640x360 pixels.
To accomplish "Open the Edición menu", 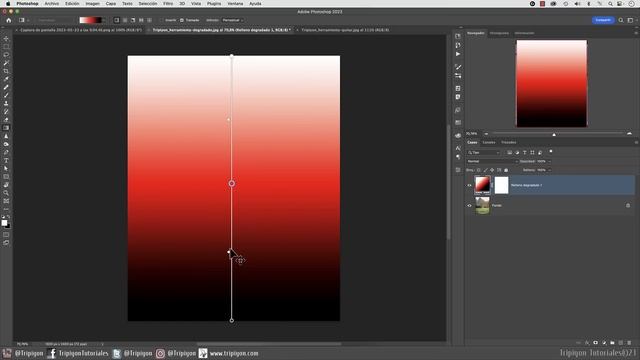I will pos(72,4).
